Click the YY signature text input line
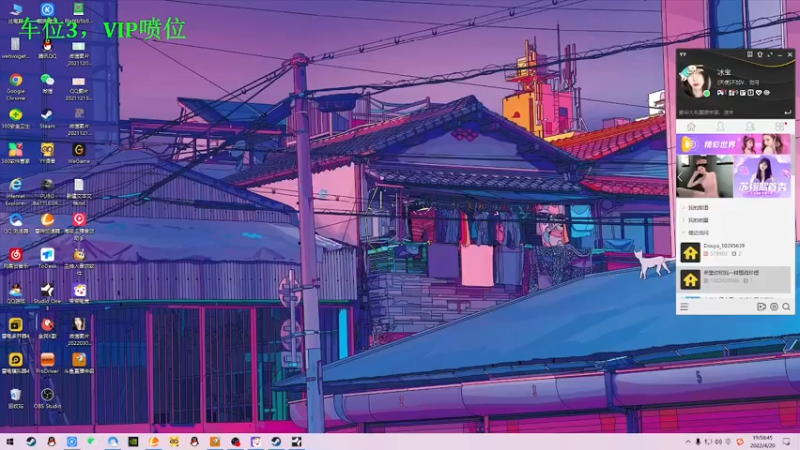This screenshot has width=800, height=450. tap(730, 112)
